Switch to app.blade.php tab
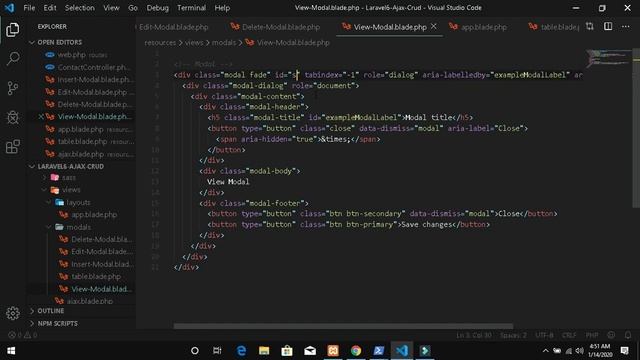Image resolution: width=640 pixels, height=360 pixels. (484, 27)
